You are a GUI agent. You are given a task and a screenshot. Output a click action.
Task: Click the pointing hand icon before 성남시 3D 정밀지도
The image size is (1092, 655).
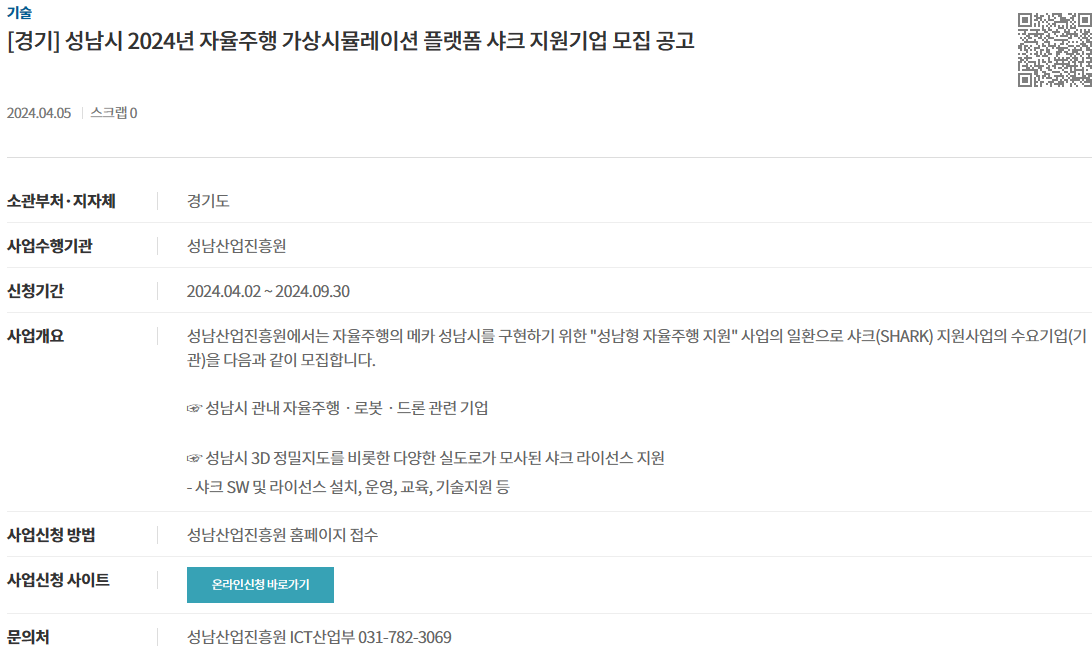194,458
